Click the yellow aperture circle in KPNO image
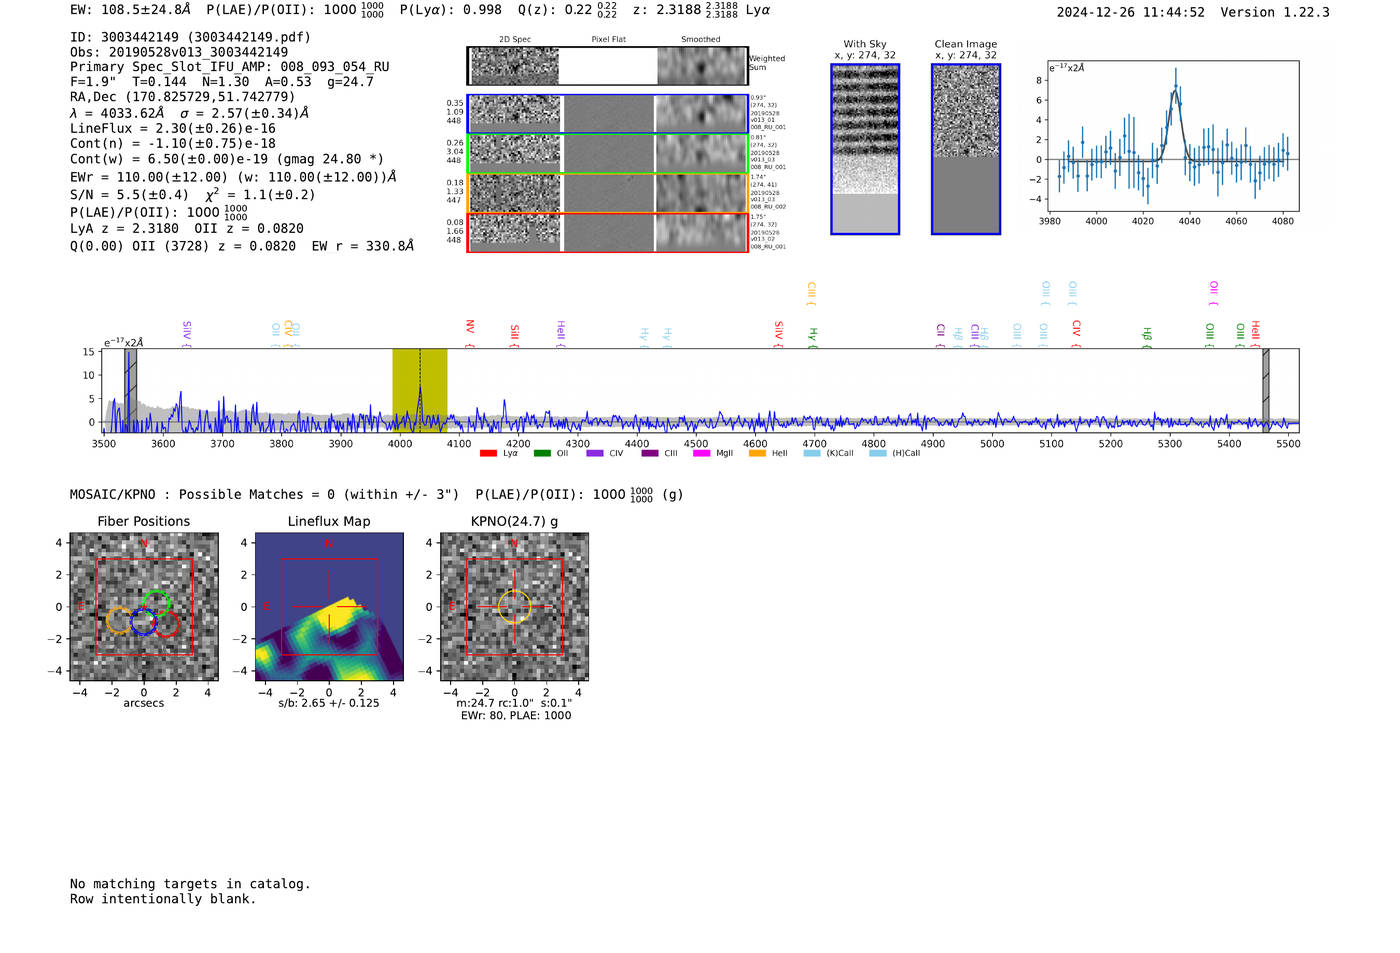 514,606
